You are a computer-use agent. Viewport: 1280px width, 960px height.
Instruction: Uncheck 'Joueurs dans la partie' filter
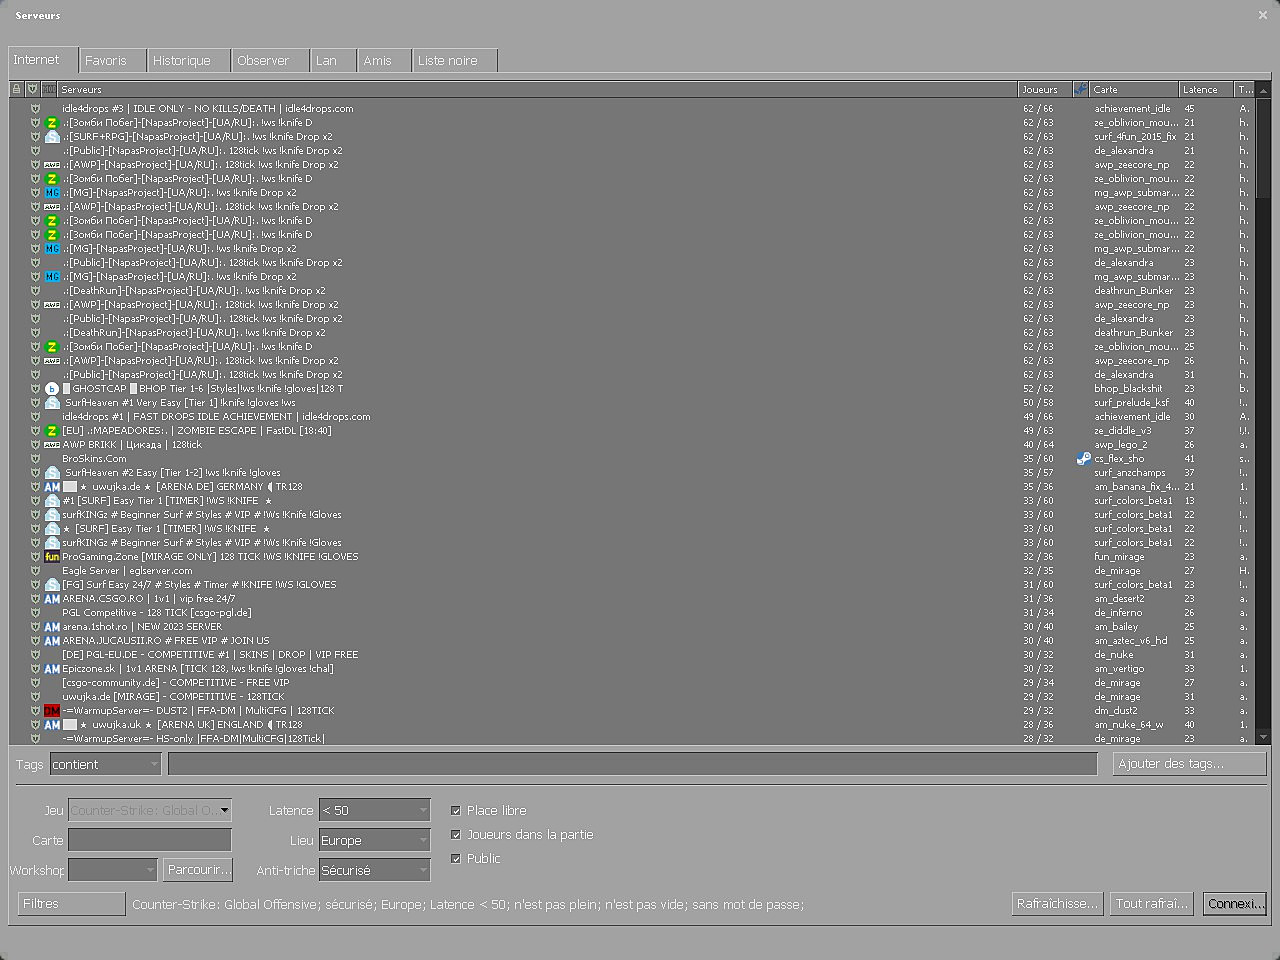point(456,835)
